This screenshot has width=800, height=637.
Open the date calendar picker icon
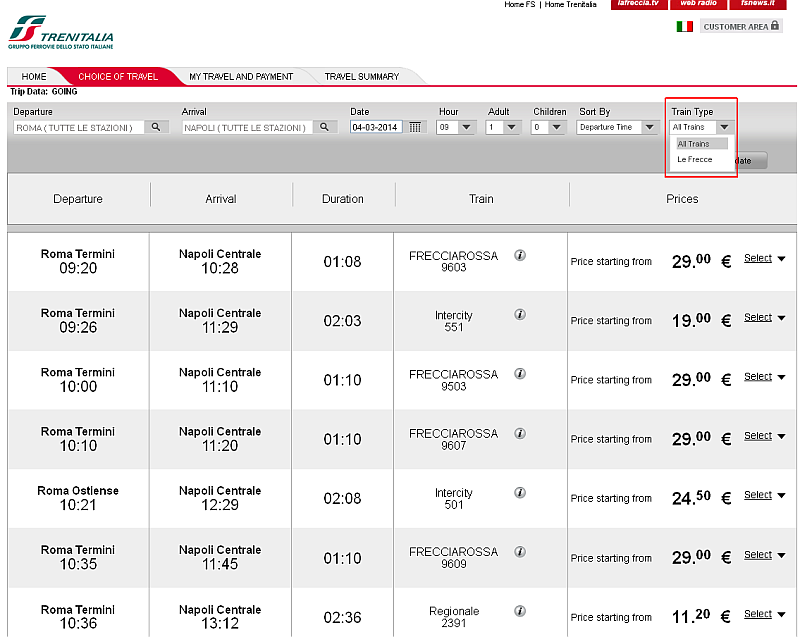coord(415,127)
